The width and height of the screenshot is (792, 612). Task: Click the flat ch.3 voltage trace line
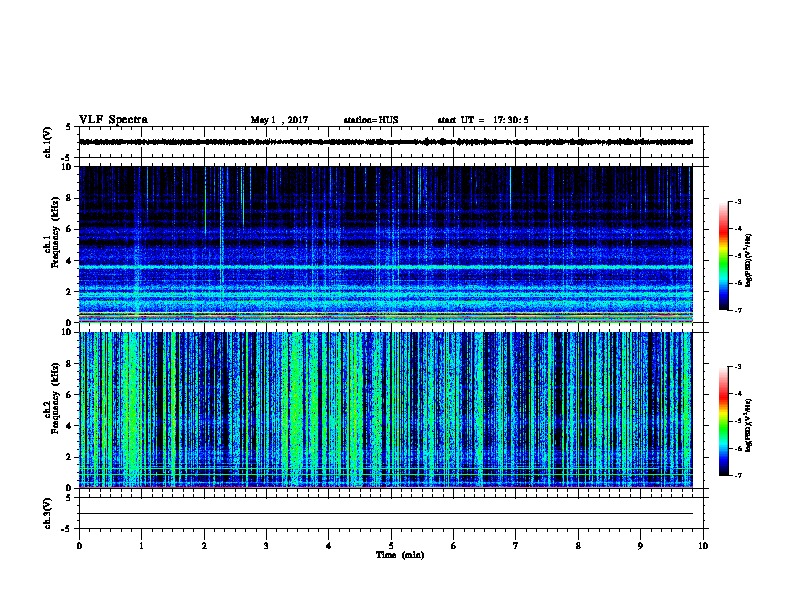click(x=386, y=514)
